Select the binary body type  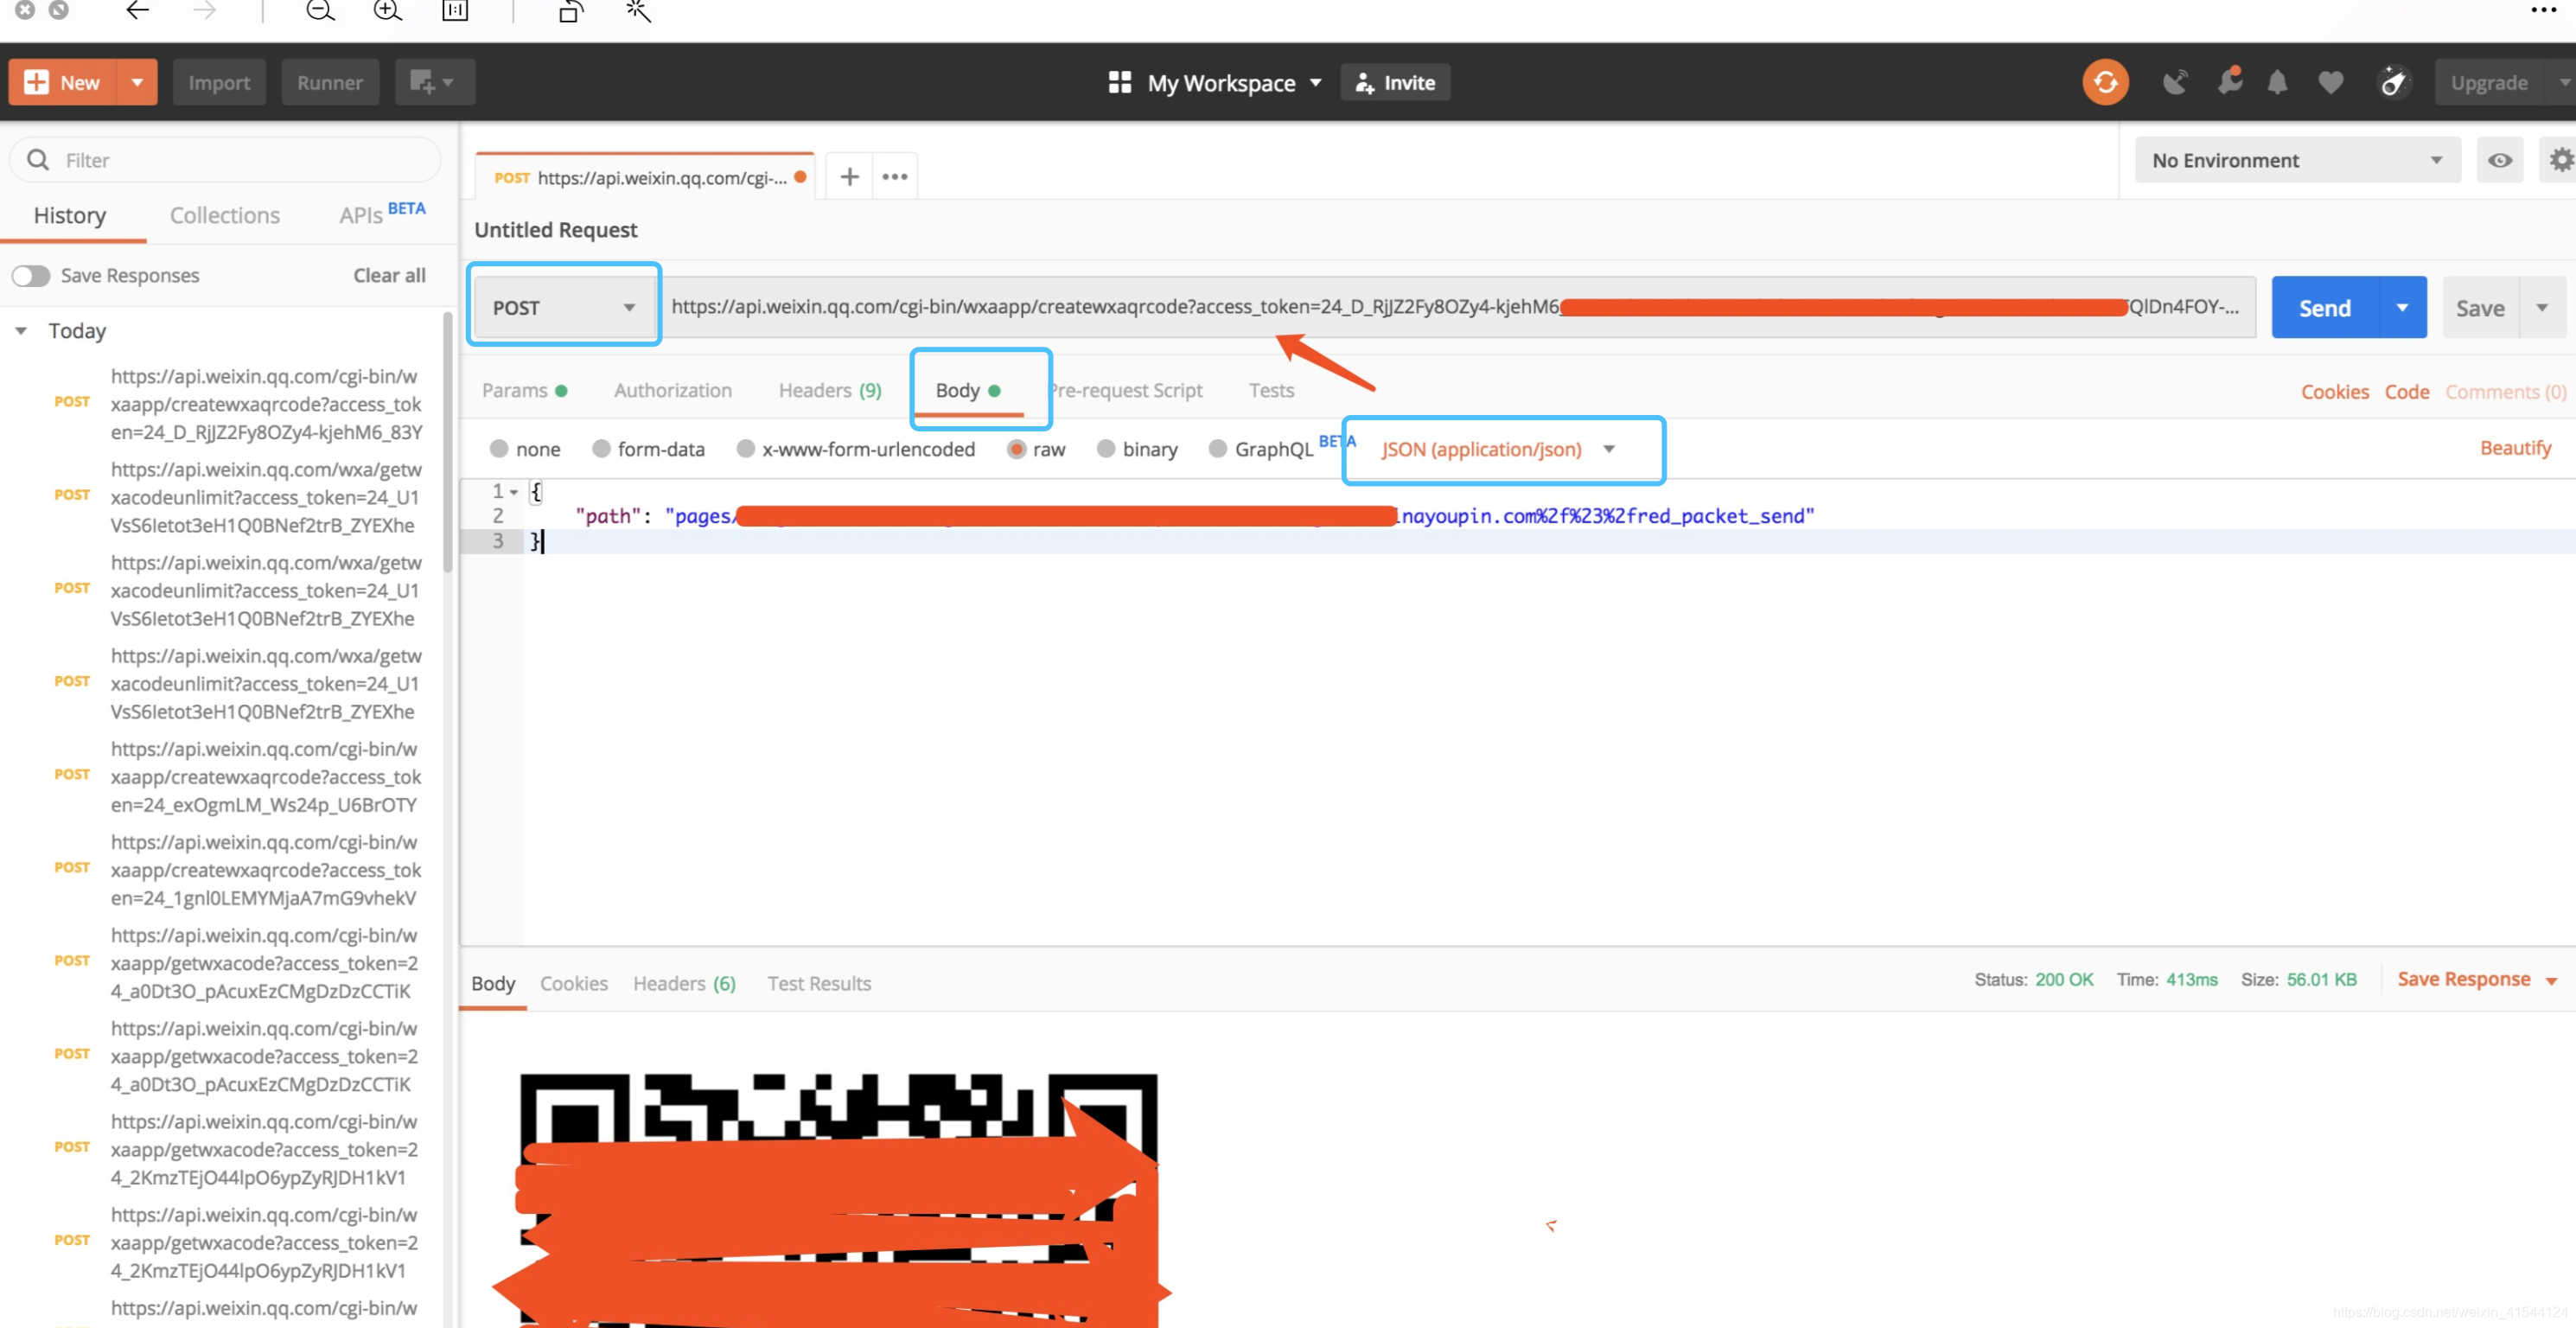click(1105, 449)
